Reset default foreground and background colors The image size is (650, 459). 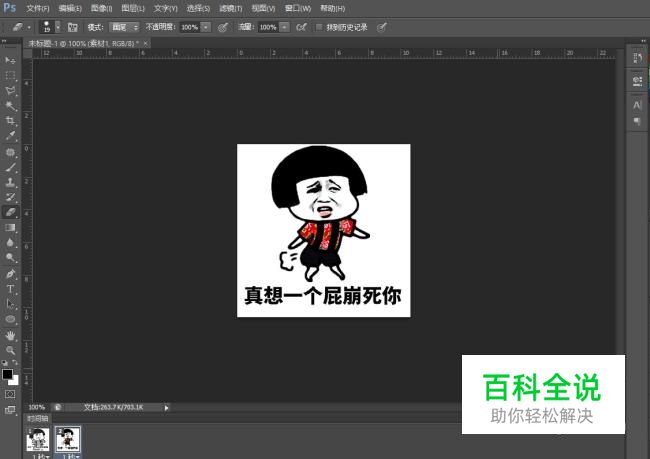click(5, 363)
